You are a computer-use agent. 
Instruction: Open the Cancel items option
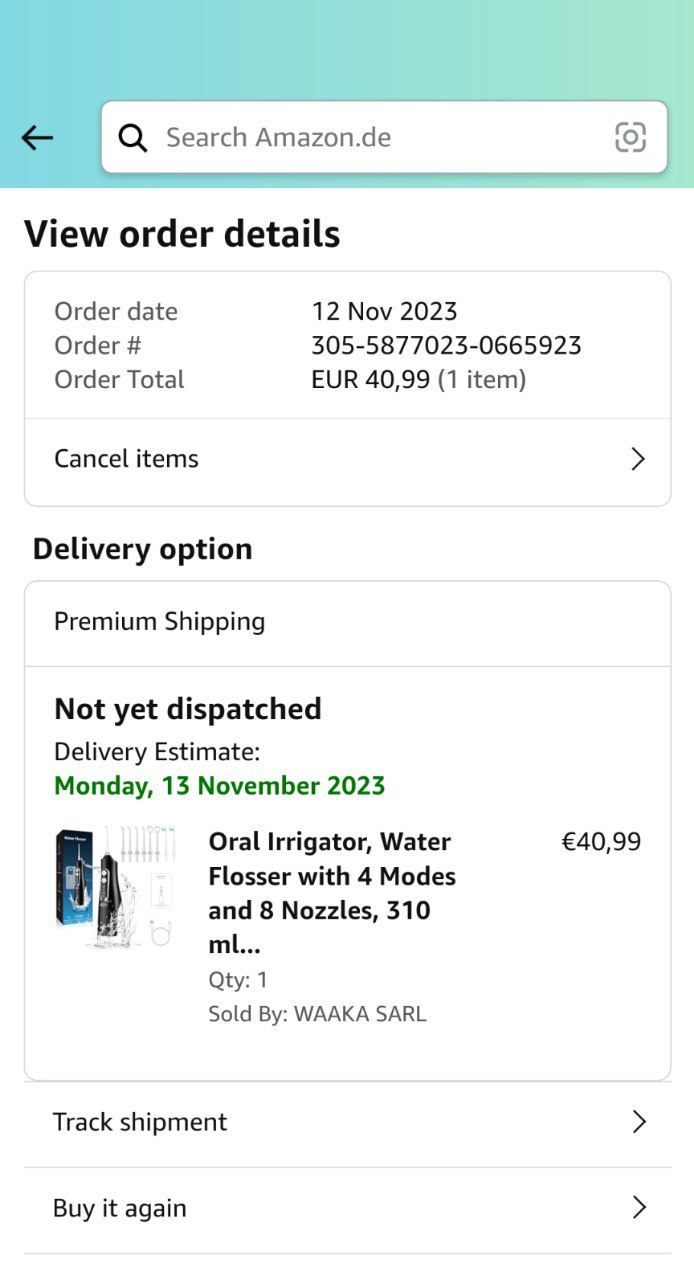click(127, 459)
